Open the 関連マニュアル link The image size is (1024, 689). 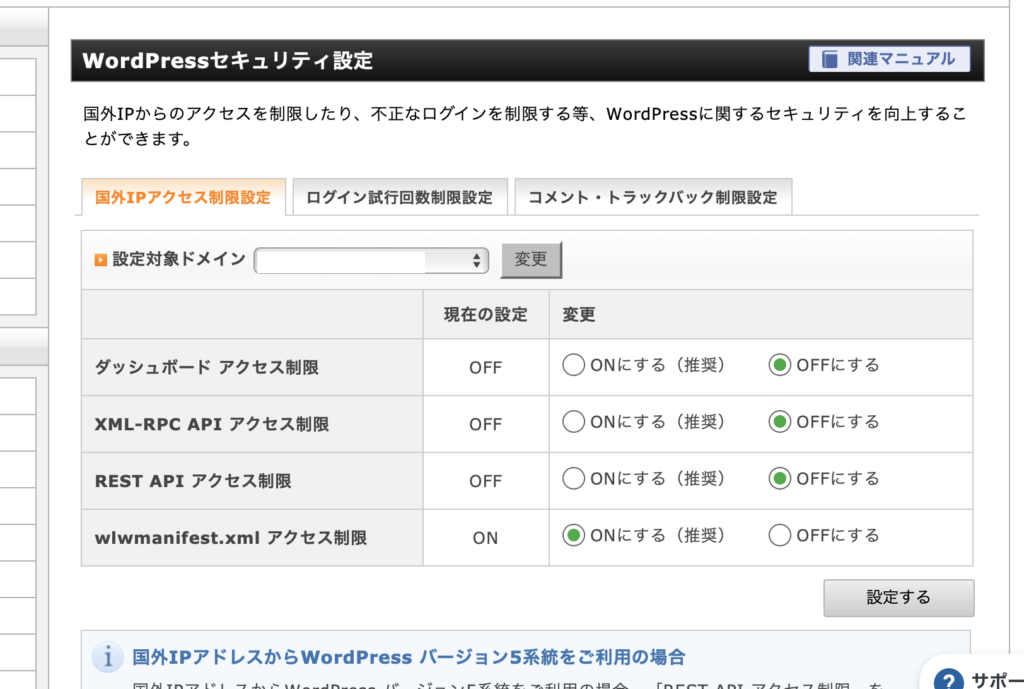(x=889, y=60)
